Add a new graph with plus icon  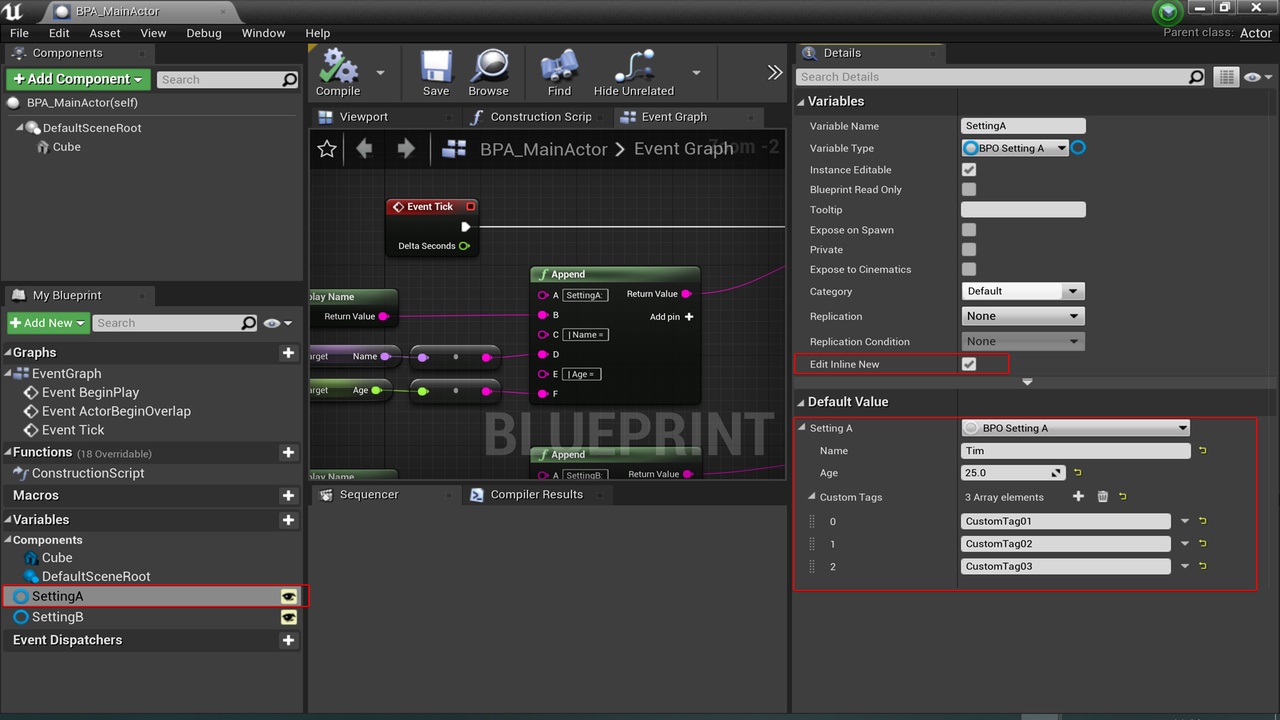288,352
